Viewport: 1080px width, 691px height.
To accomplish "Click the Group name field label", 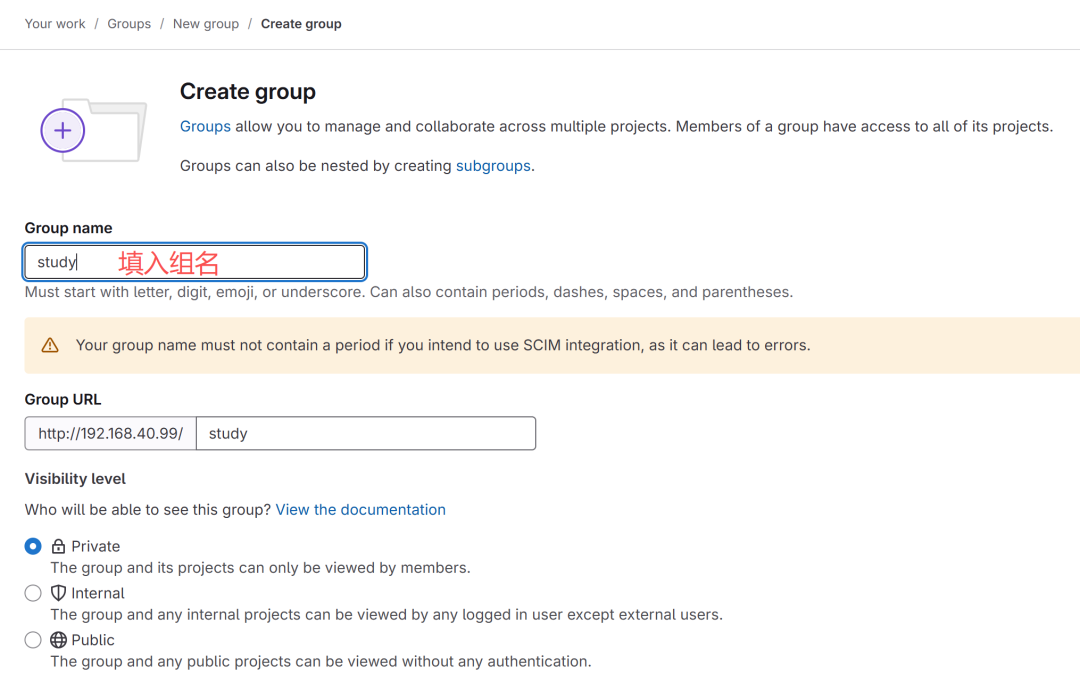I will (68, 228).
